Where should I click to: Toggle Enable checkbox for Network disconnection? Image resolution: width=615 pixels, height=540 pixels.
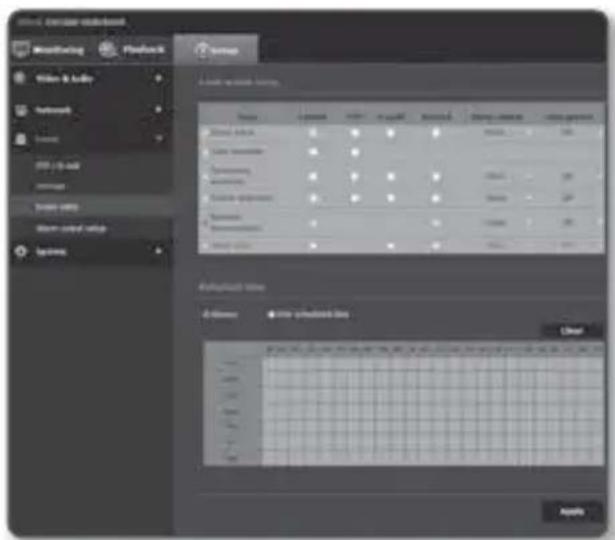click(x=313, y=223)
